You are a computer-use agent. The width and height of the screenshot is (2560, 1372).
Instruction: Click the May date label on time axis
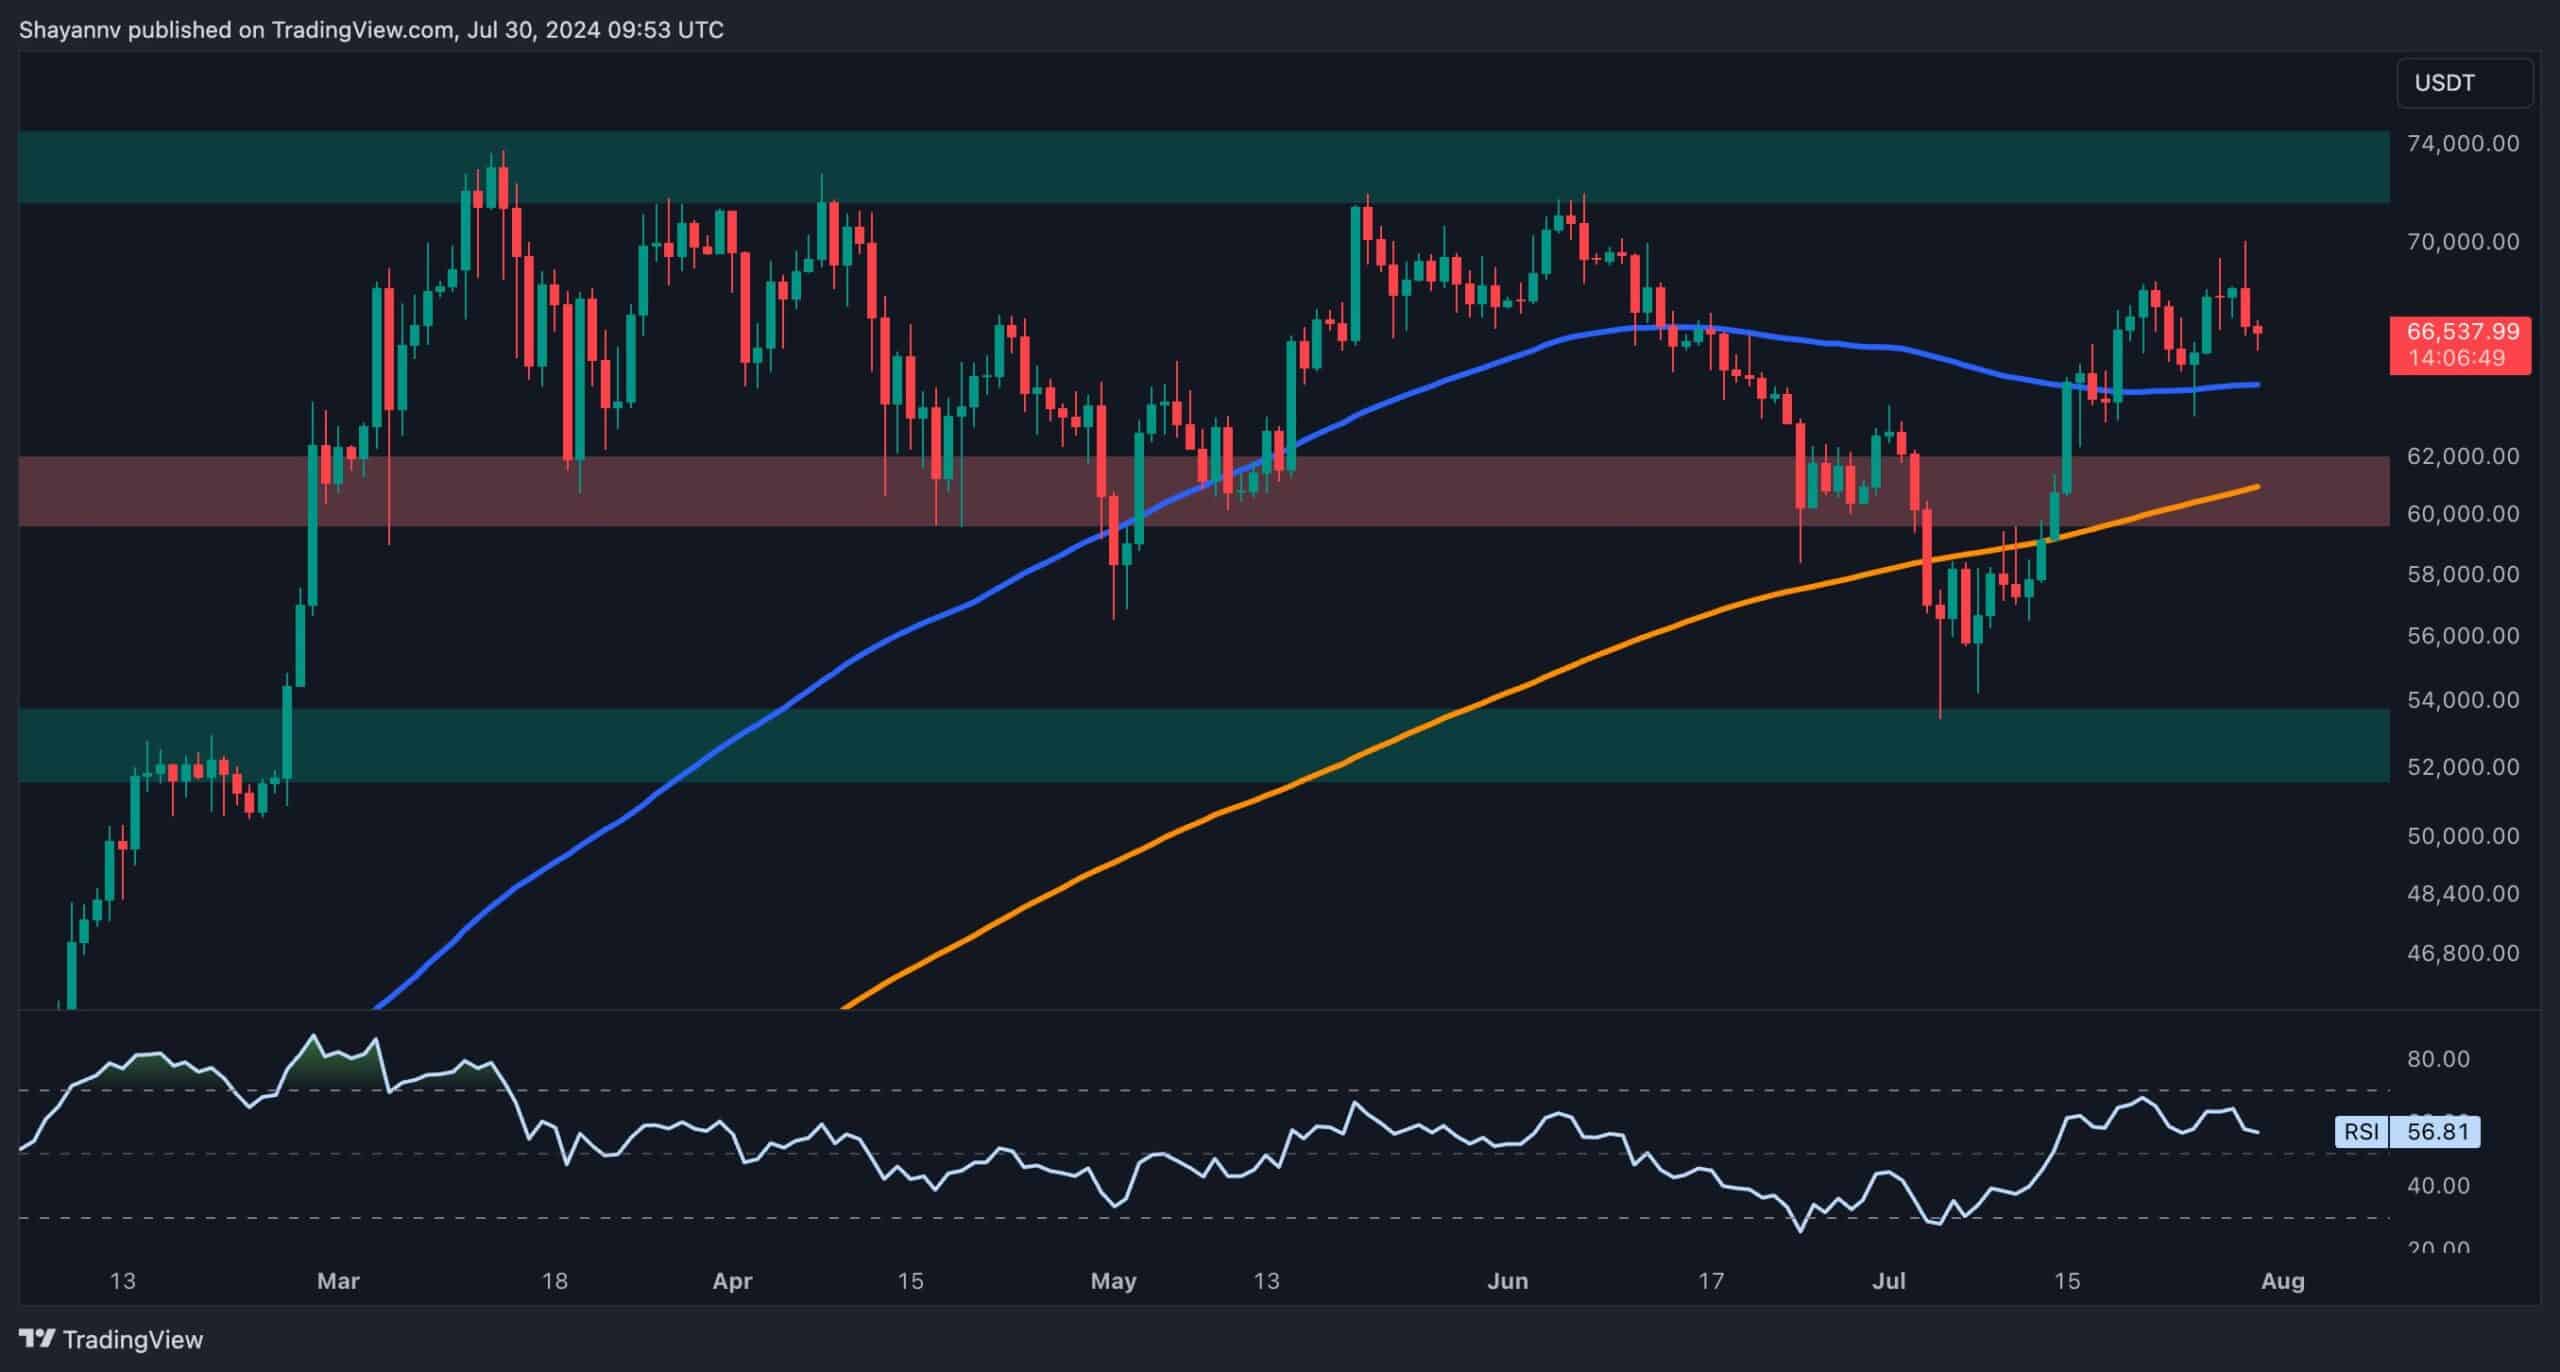tap(1113, 1281)
